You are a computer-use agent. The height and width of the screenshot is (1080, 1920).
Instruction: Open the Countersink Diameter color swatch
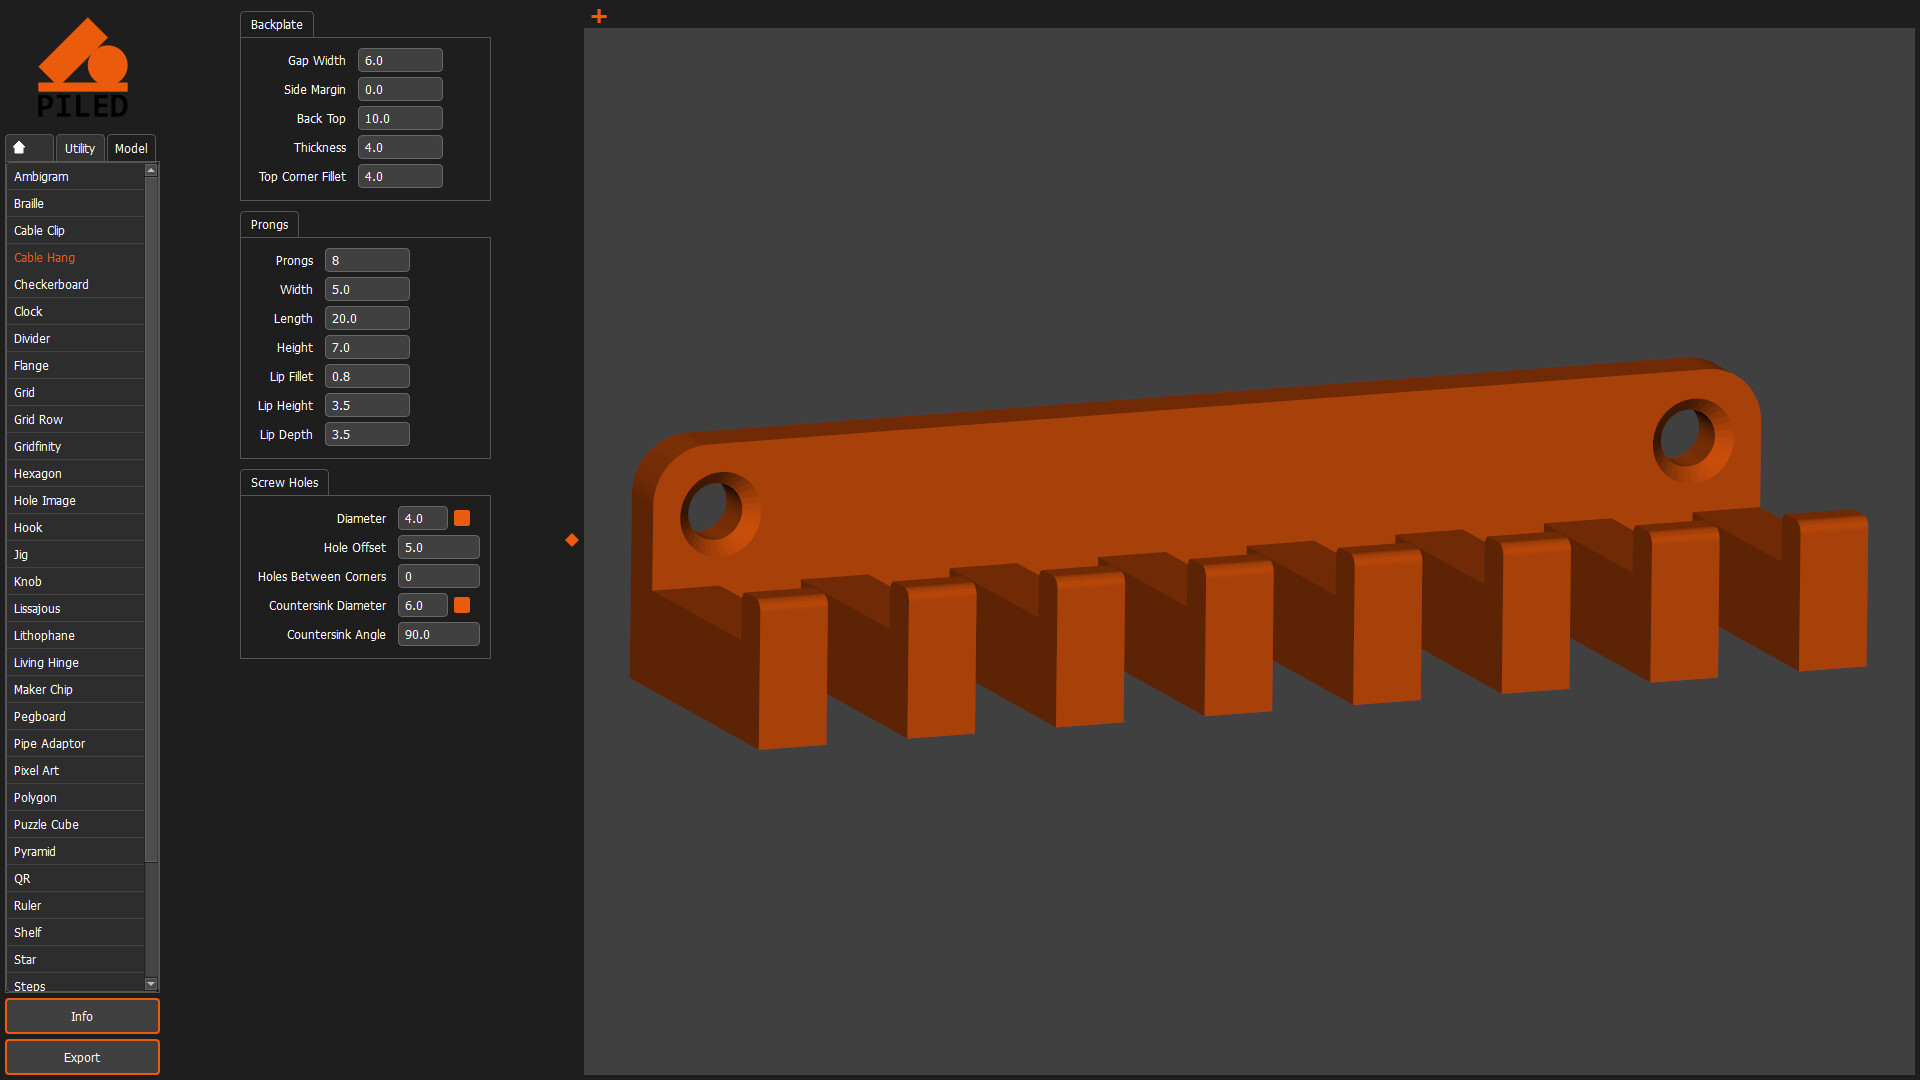point(461,605)
